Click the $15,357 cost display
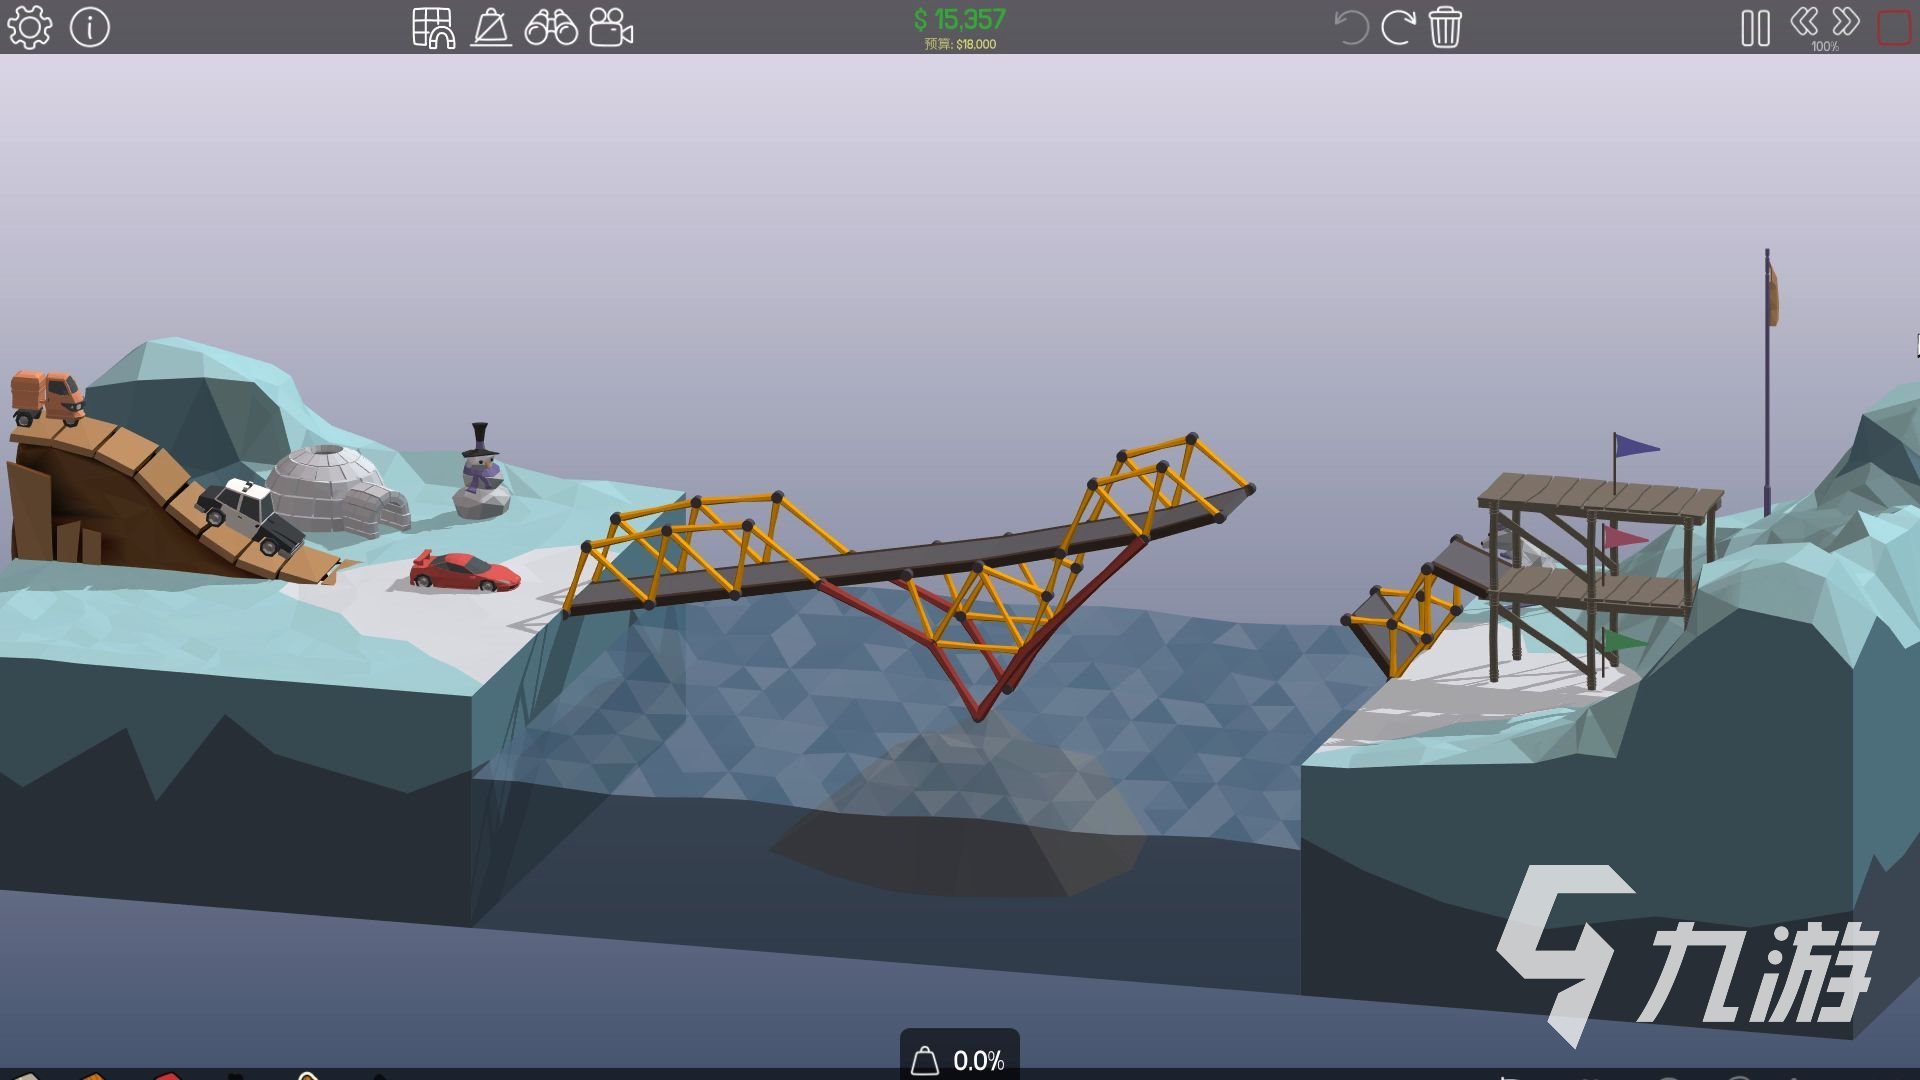Image resolution: width=1920 pixels, height=1080 pixels. [959, 19]
